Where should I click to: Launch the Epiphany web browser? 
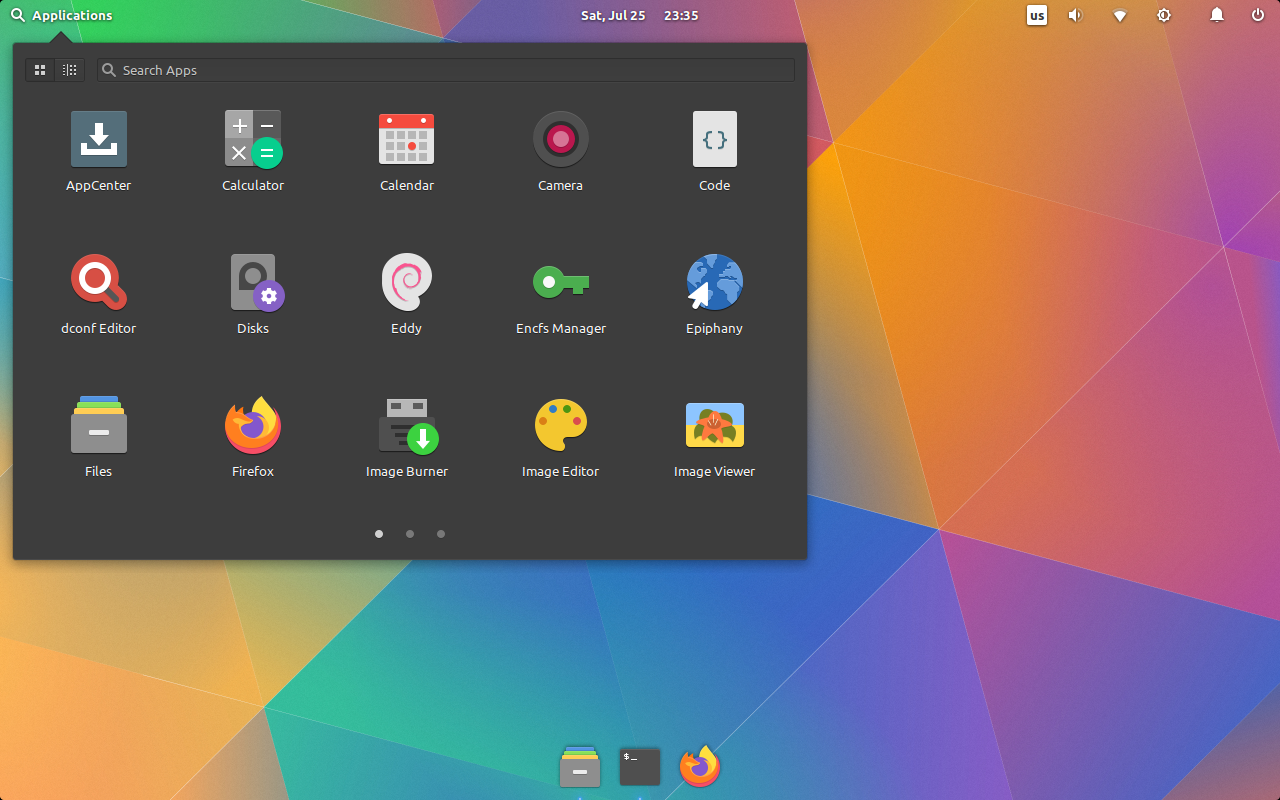click(x=715, y=282)
